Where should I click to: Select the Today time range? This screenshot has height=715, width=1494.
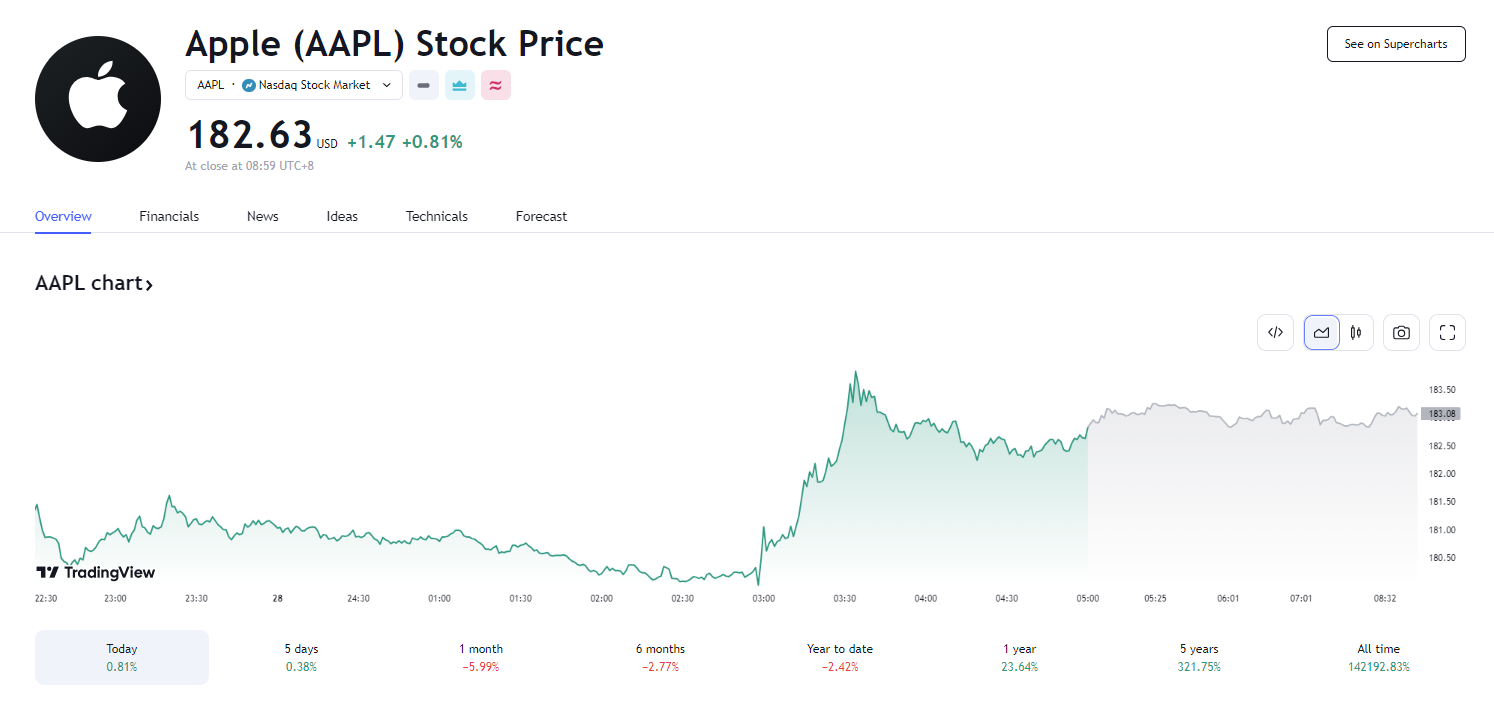coord(122,657)
